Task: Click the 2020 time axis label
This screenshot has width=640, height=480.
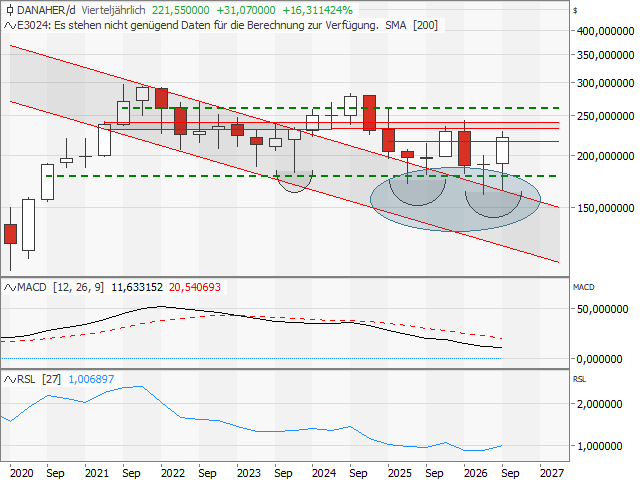Action: coord(22,473)
